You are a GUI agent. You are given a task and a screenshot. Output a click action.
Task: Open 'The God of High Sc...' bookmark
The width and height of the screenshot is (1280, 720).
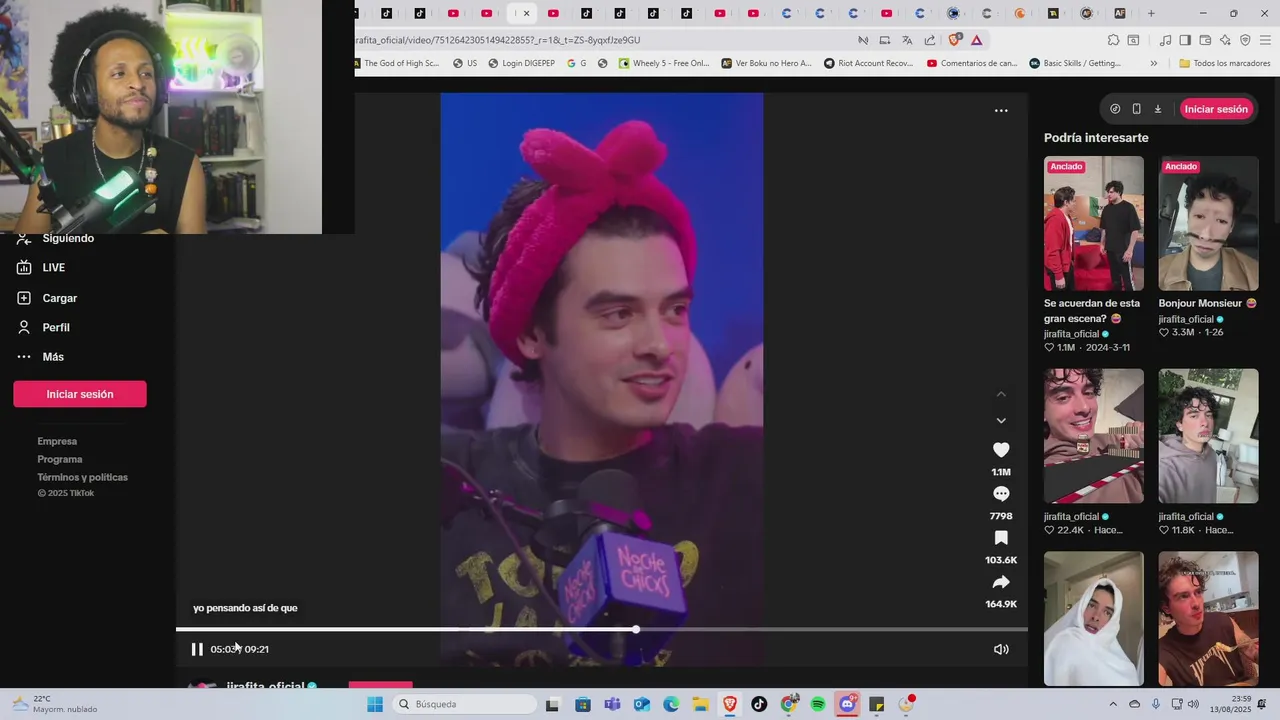(398, 63)
